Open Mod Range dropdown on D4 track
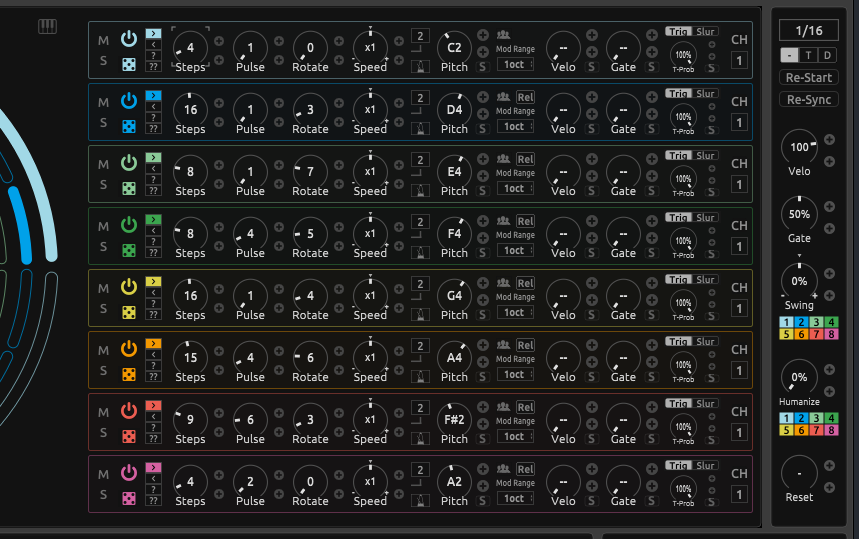This screenshot has width=859, height=539. click(x=514, y=127)
